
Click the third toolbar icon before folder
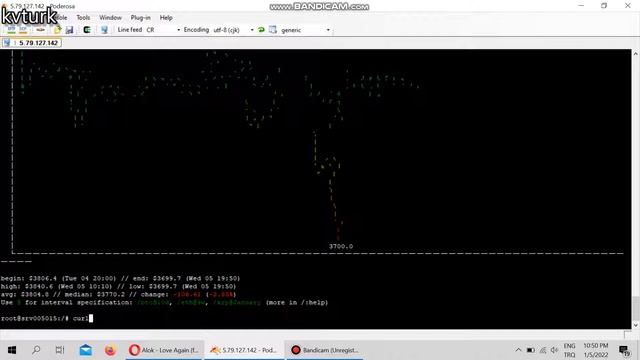(40, 30)
